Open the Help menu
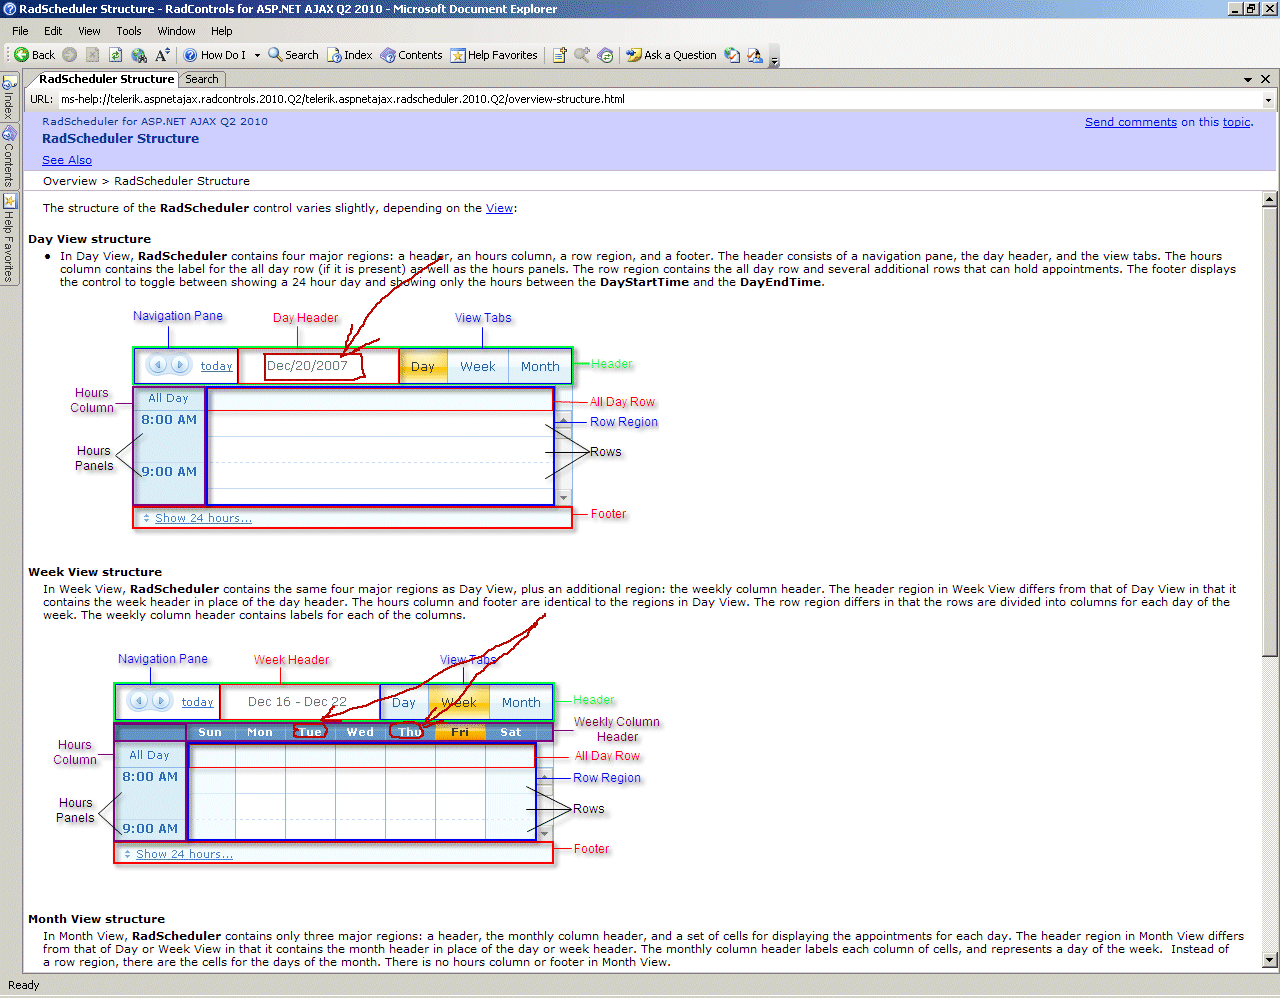This screenshot has height=998, width=1280. tap(221, 31)
